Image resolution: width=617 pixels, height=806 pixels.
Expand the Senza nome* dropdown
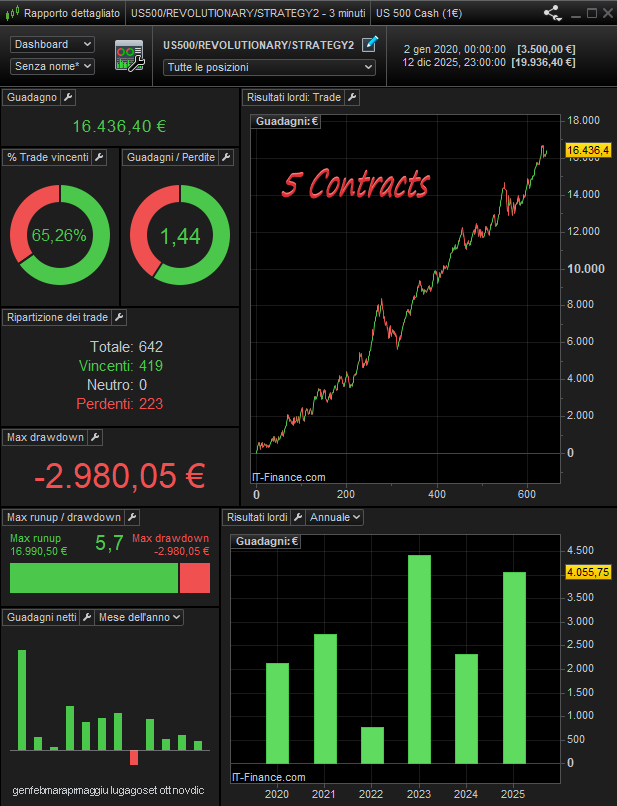coord(52,66)
